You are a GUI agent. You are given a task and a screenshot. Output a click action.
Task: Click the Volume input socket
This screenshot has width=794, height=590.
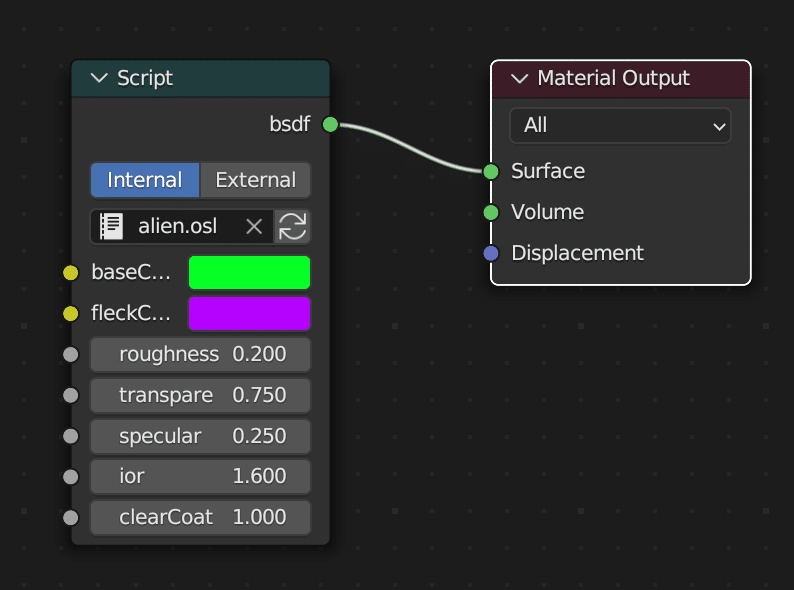click(491, 212)
